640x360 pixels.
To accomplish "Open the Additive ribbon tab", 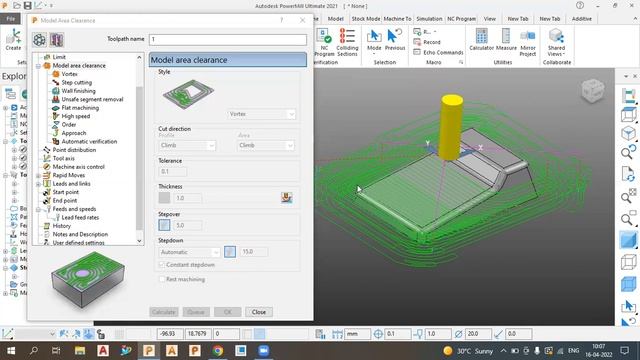I will [581, 19].
